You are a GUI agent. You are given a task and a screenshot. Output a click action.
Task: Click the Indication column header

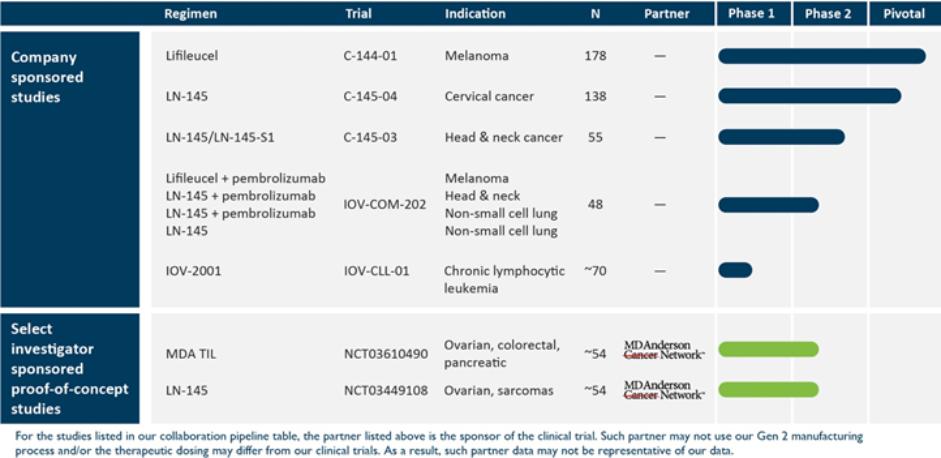click(x=475, y=14)
